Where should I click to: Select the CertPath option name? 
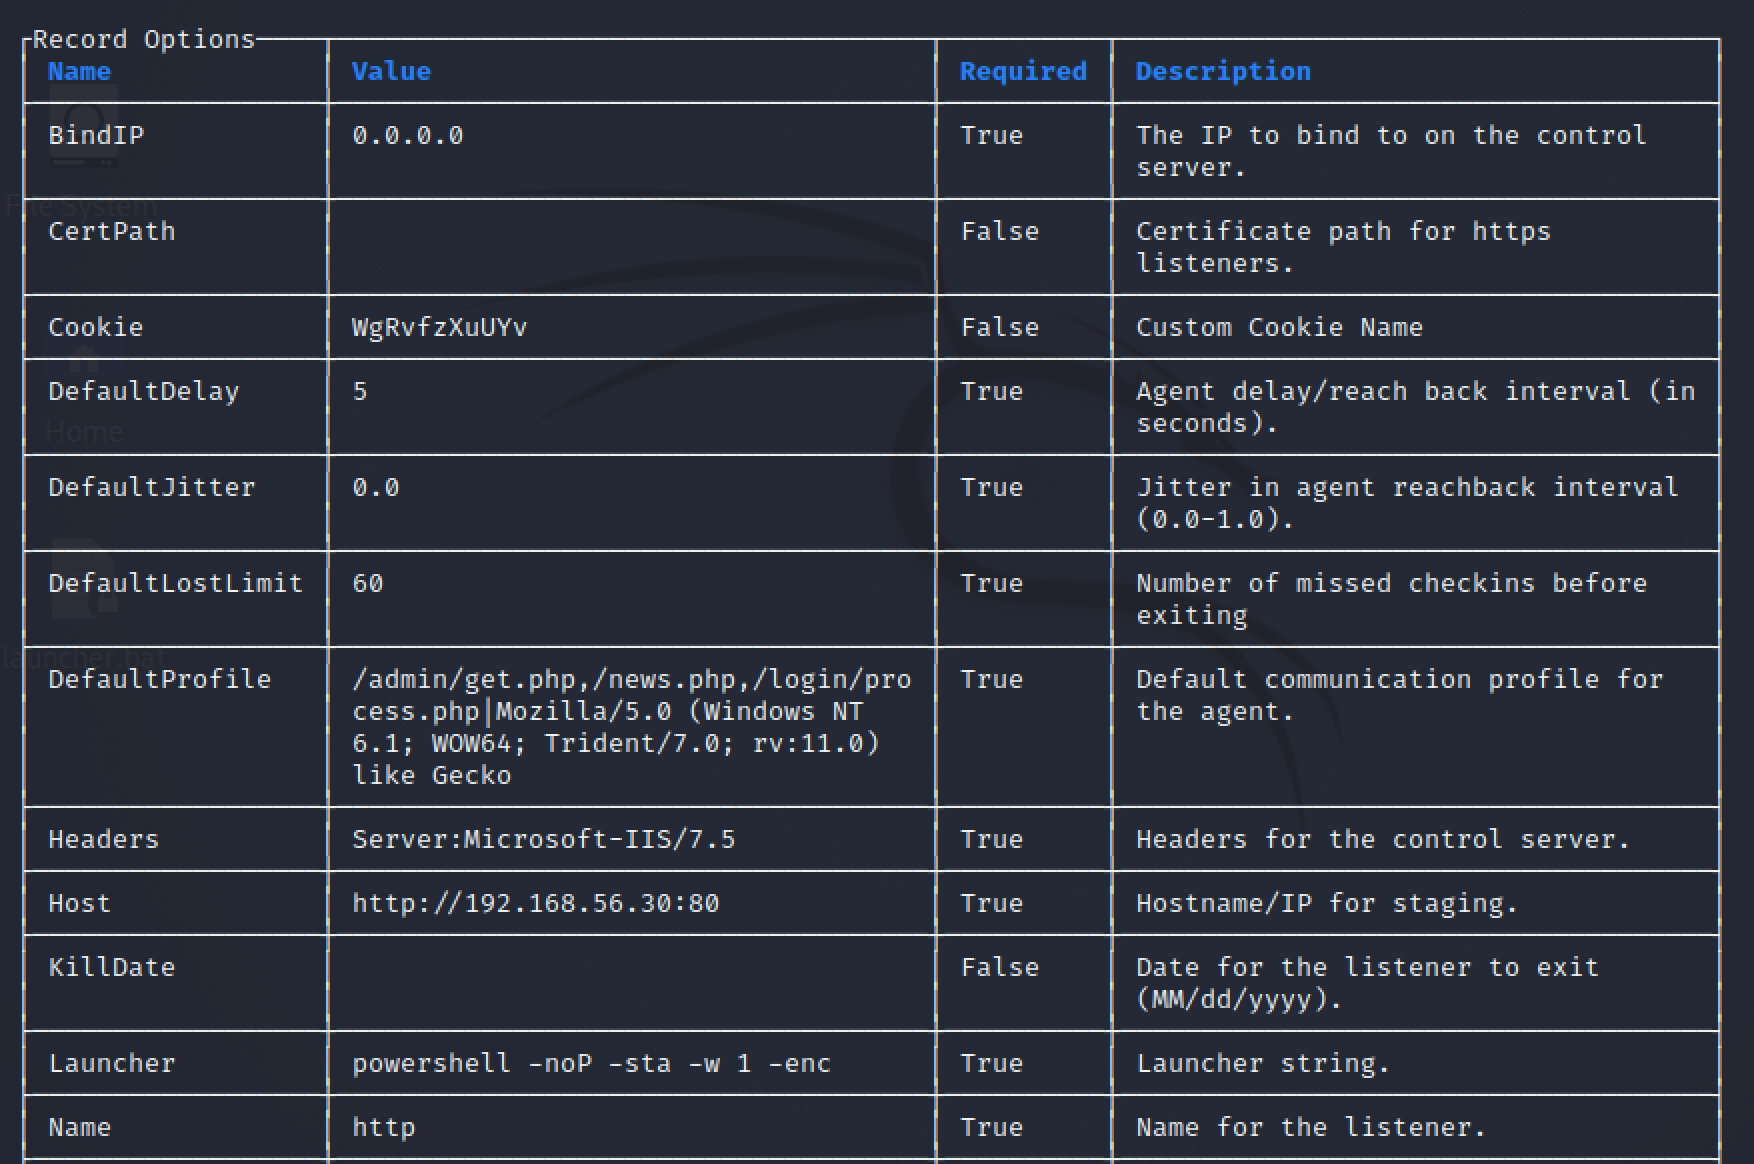(x=112, y=231)
